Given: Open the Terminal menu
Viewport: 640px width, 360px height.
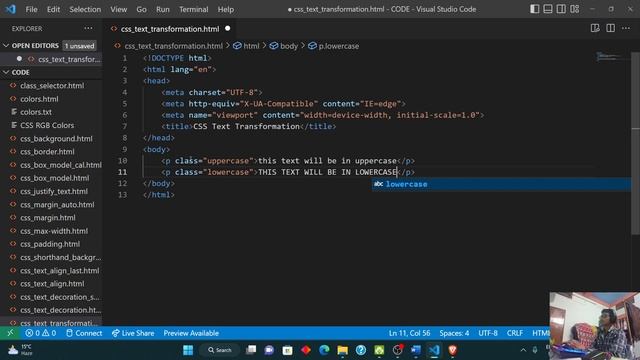Looking at the screenshot, I should click(193, 9).
